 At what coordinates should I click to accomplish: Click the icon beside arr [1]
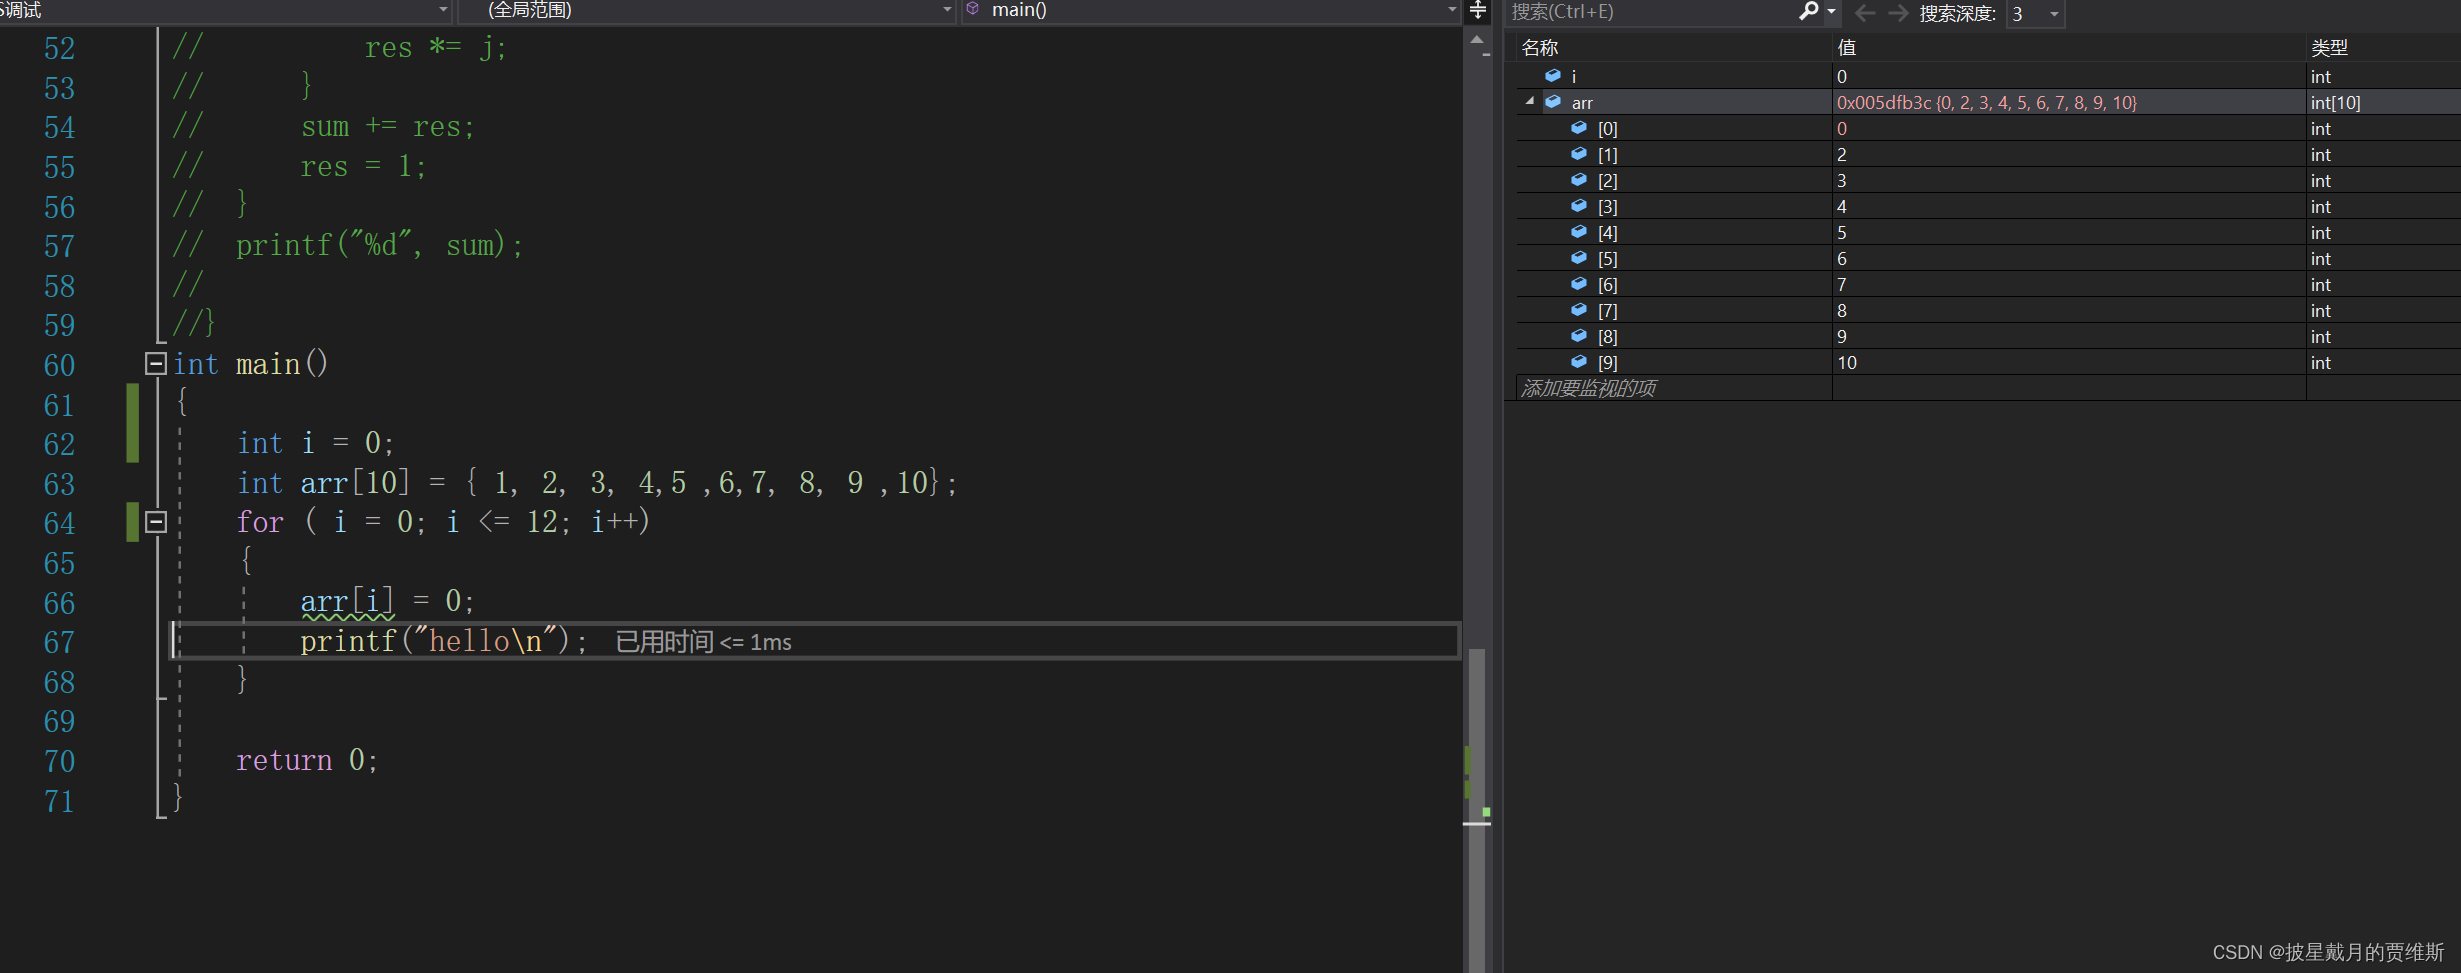[x=1579, y=154]
